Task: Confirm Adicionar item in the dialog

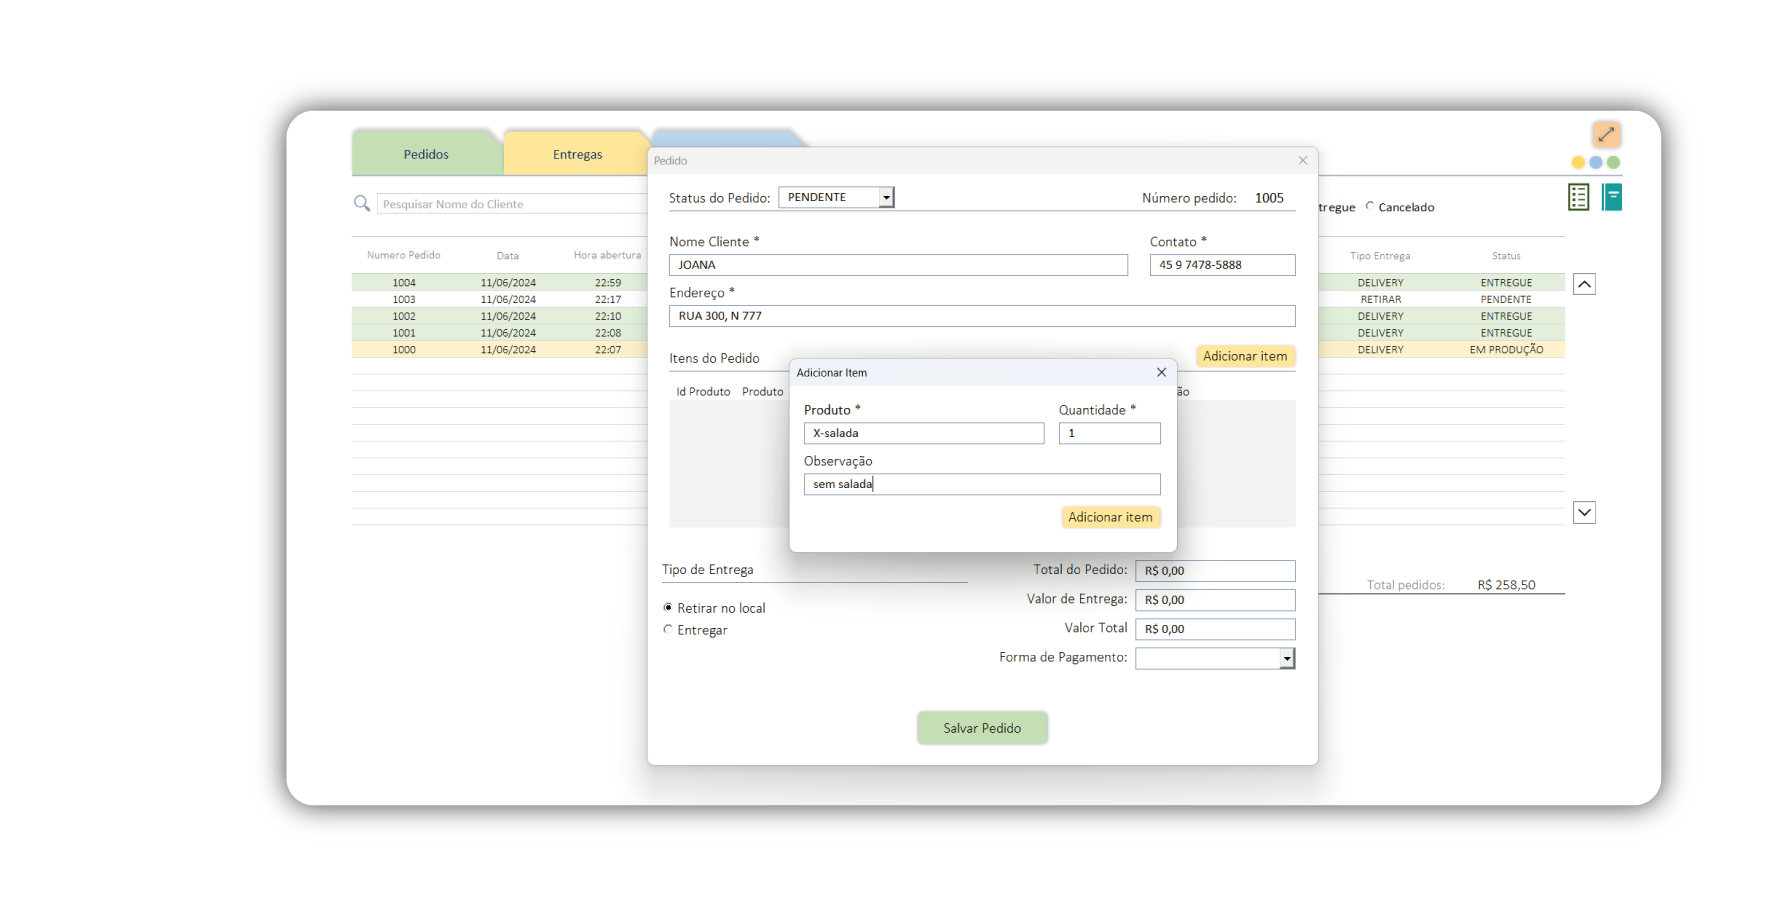Action: (1110, 517)
